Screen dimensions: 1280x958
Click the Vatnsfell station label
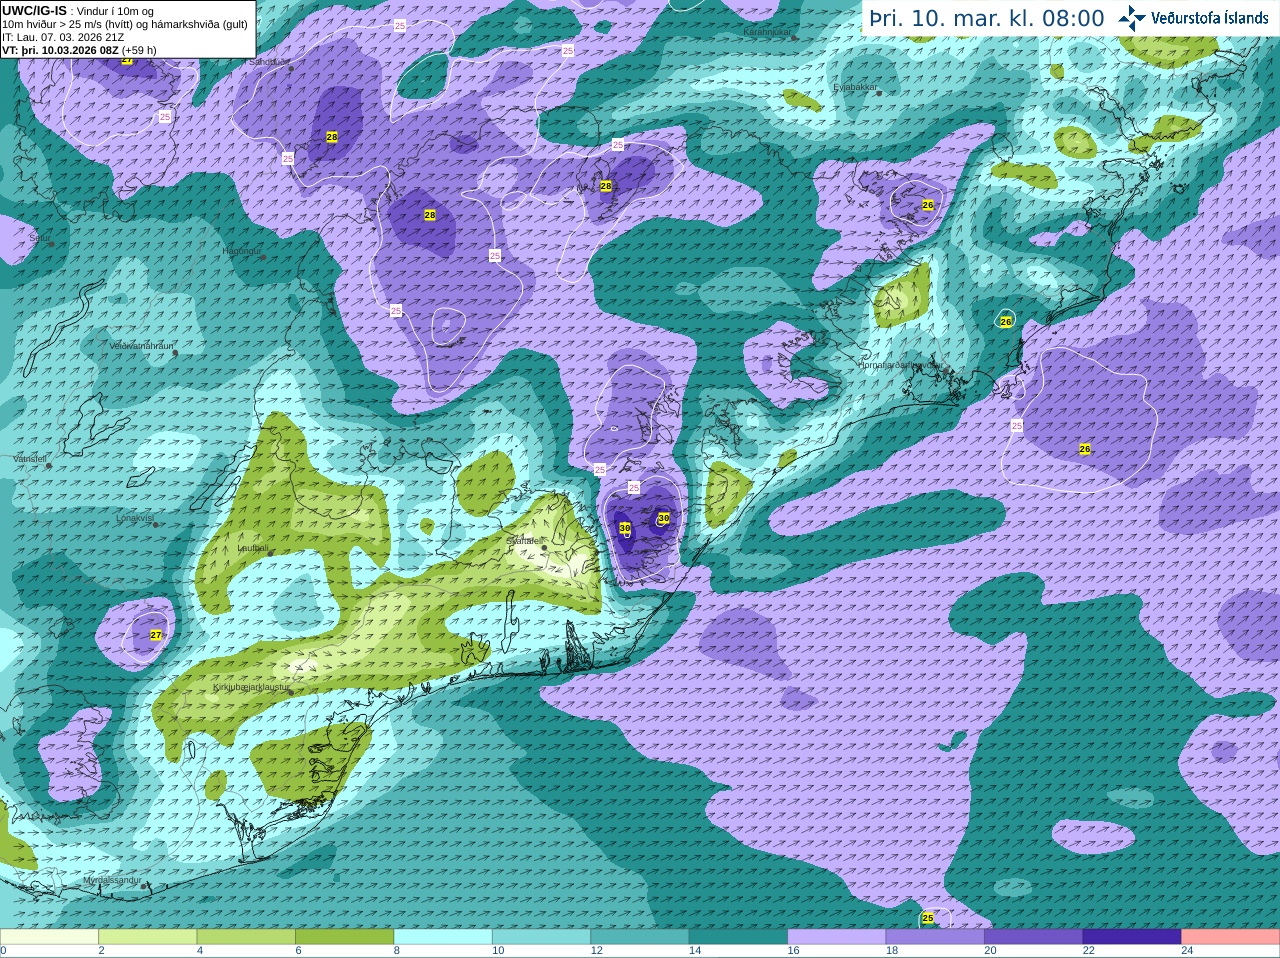tap(30, 458)
